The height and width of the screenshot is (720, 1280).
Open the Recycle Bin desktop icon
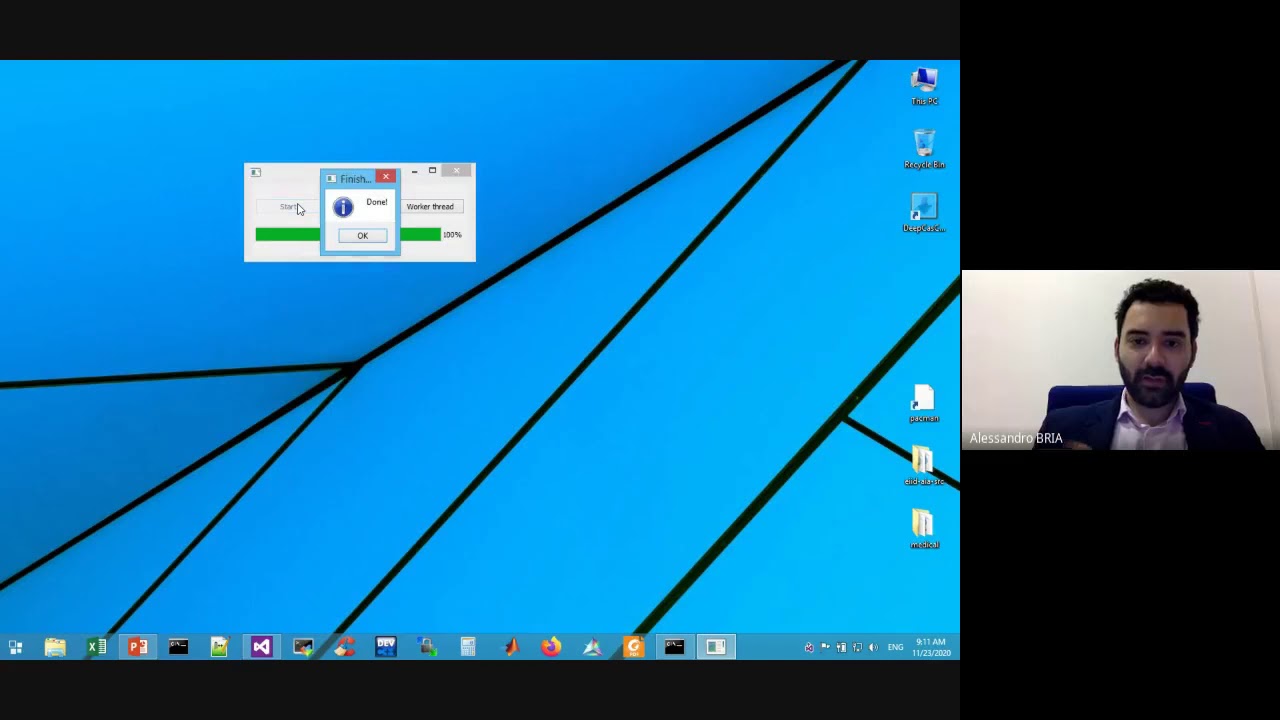point(924,149)
